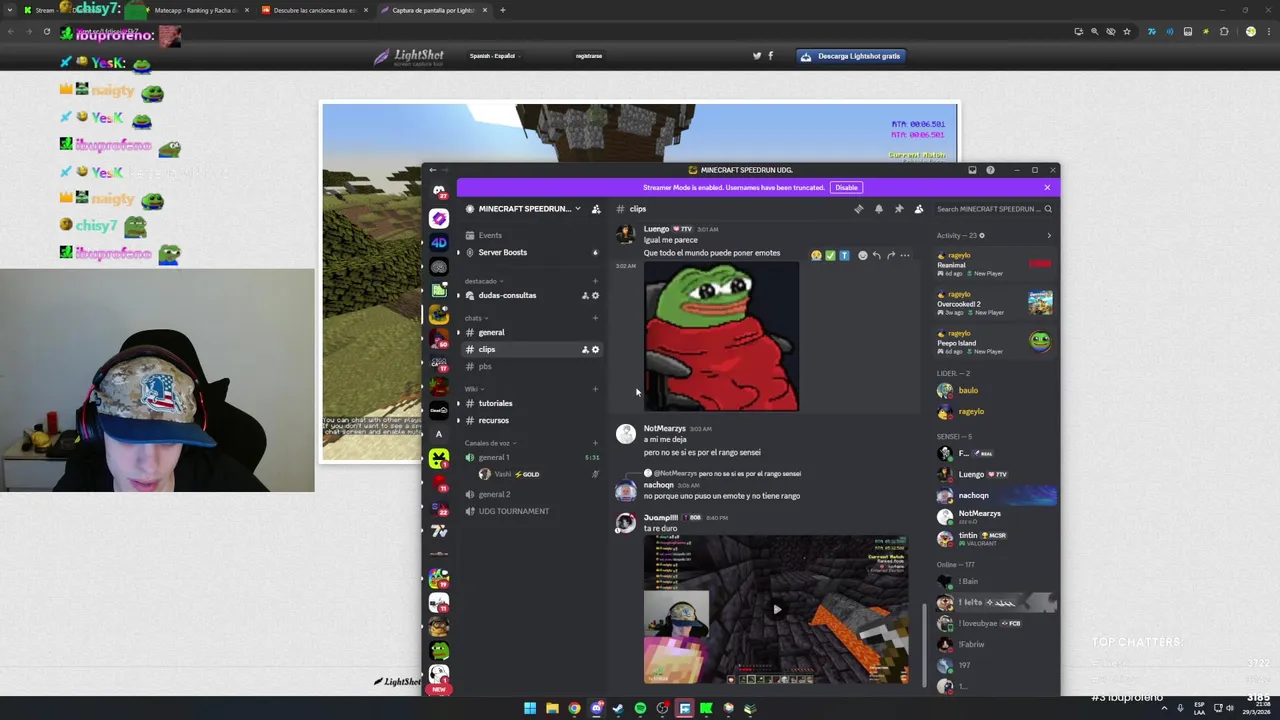This screenshot has height=720, width=1280.
Task: Open clips channel settings gear
Action: [595, 349]
